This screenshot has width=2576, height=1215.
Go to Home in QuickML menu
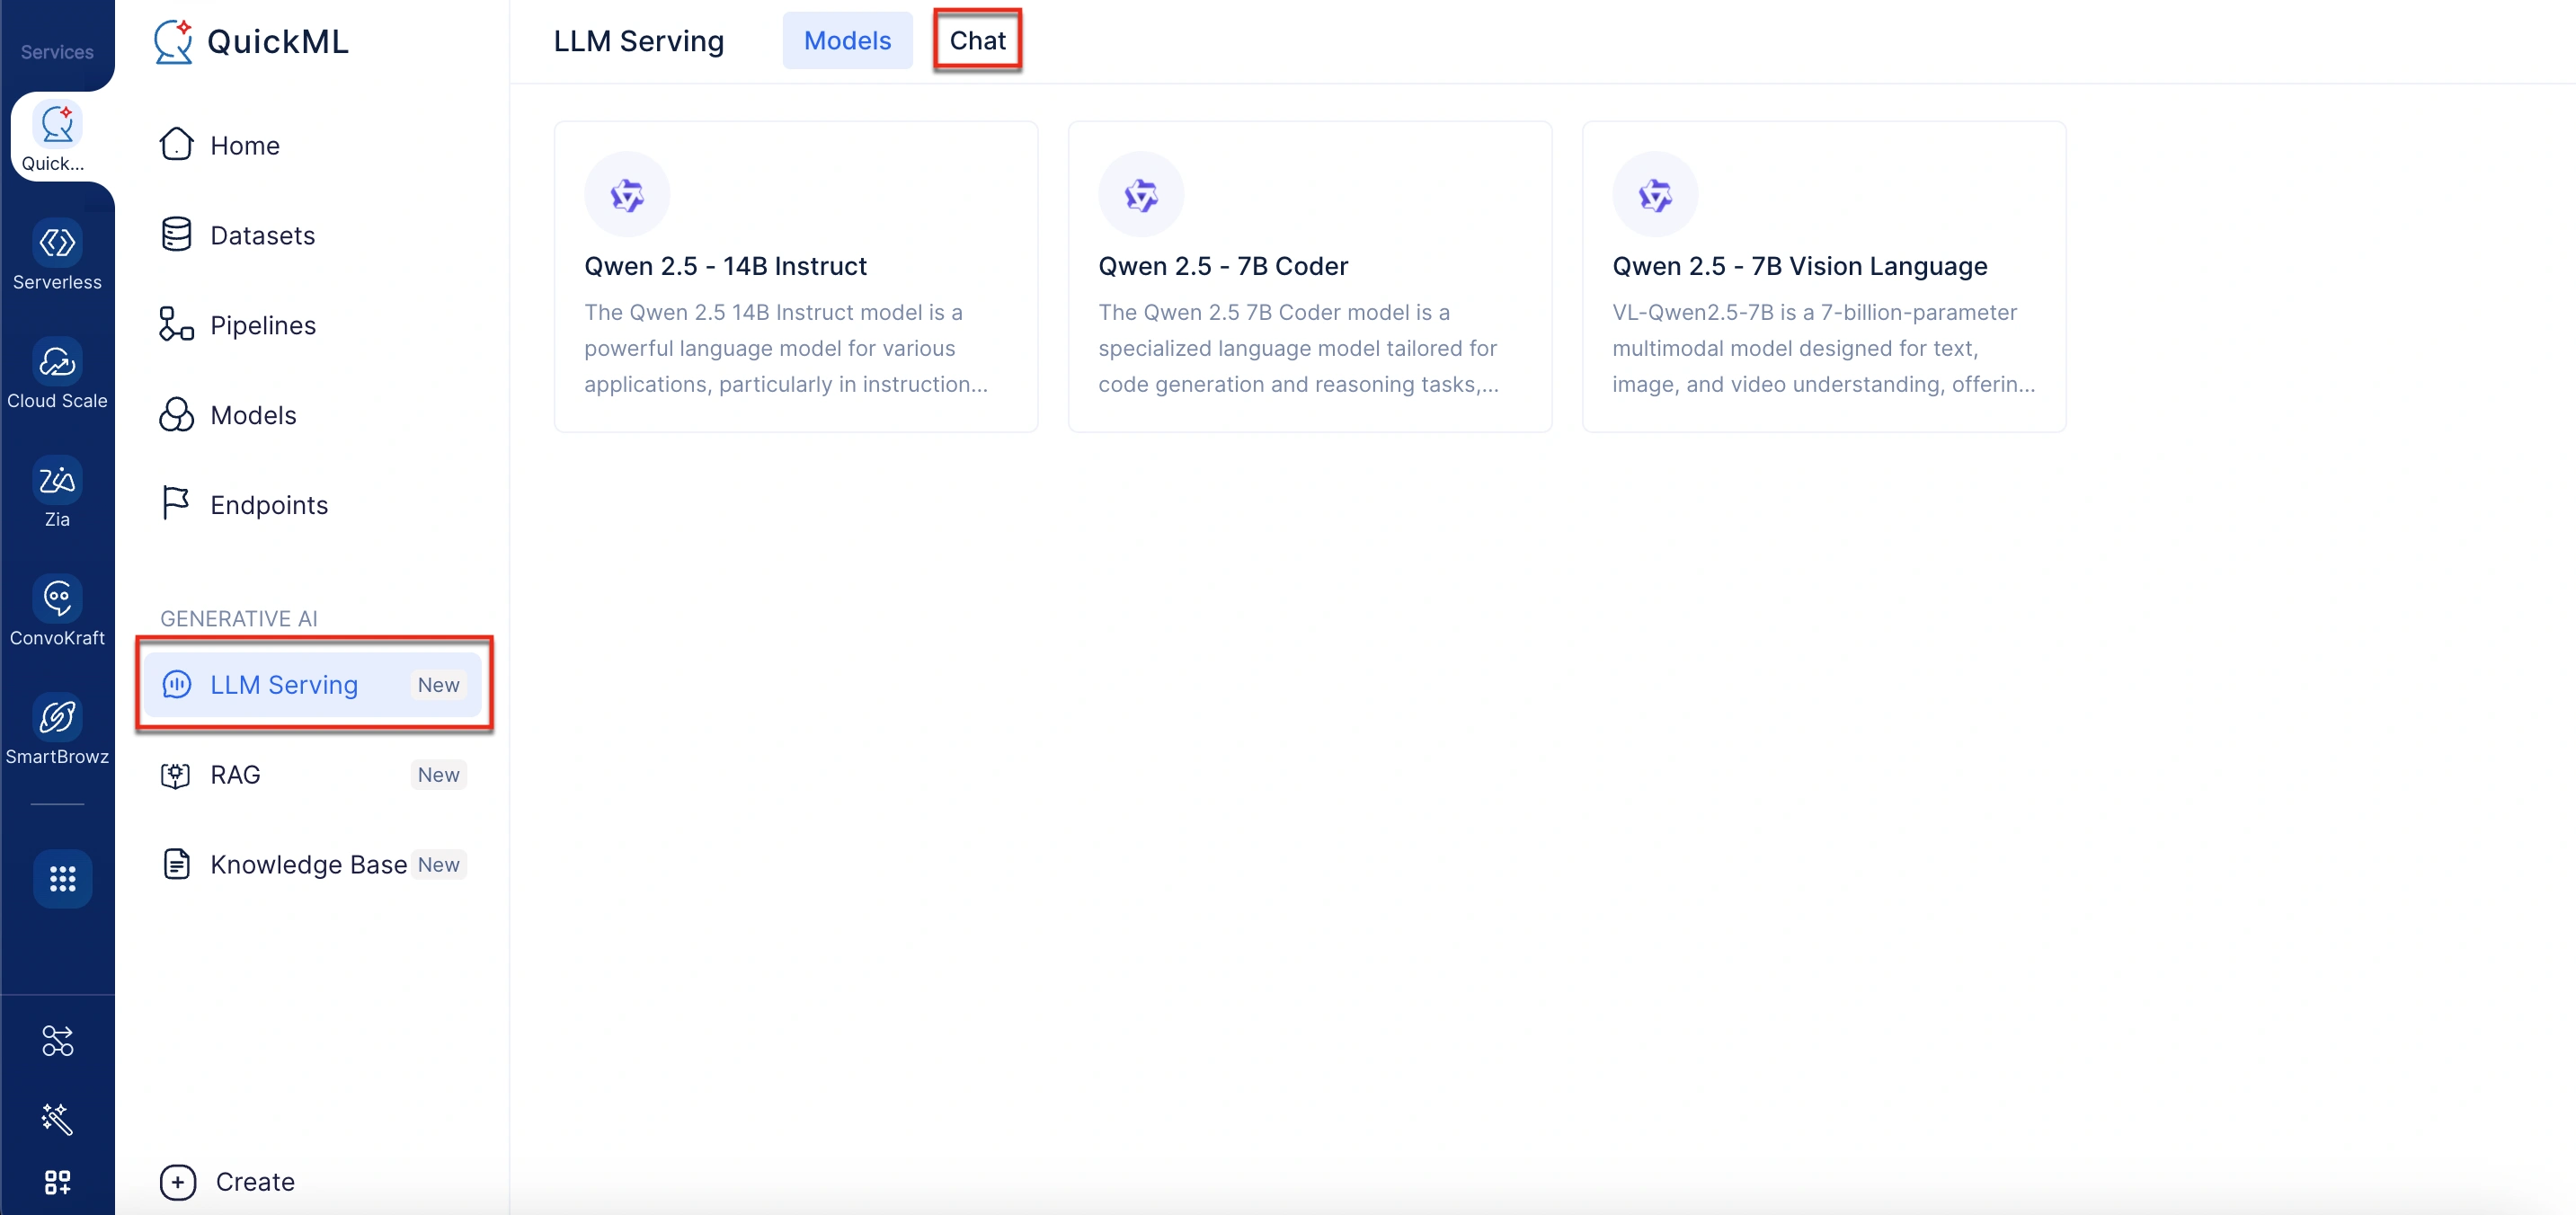[312, 145]
